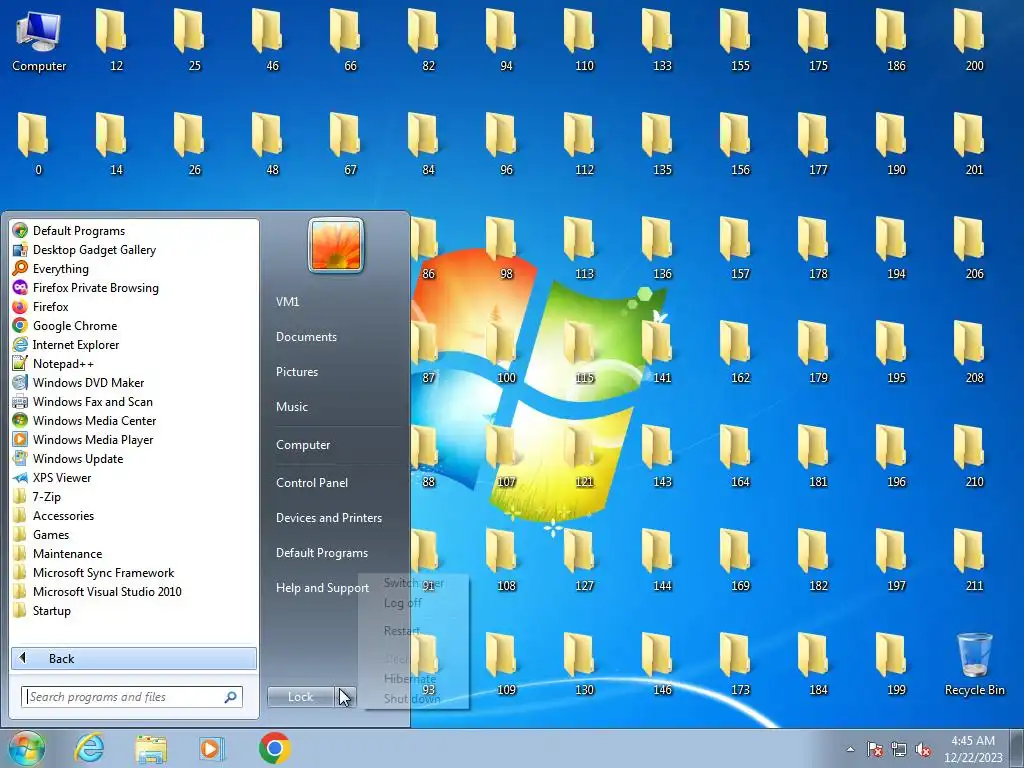Open Documents from the Start menu

click(x=306, y=337)
